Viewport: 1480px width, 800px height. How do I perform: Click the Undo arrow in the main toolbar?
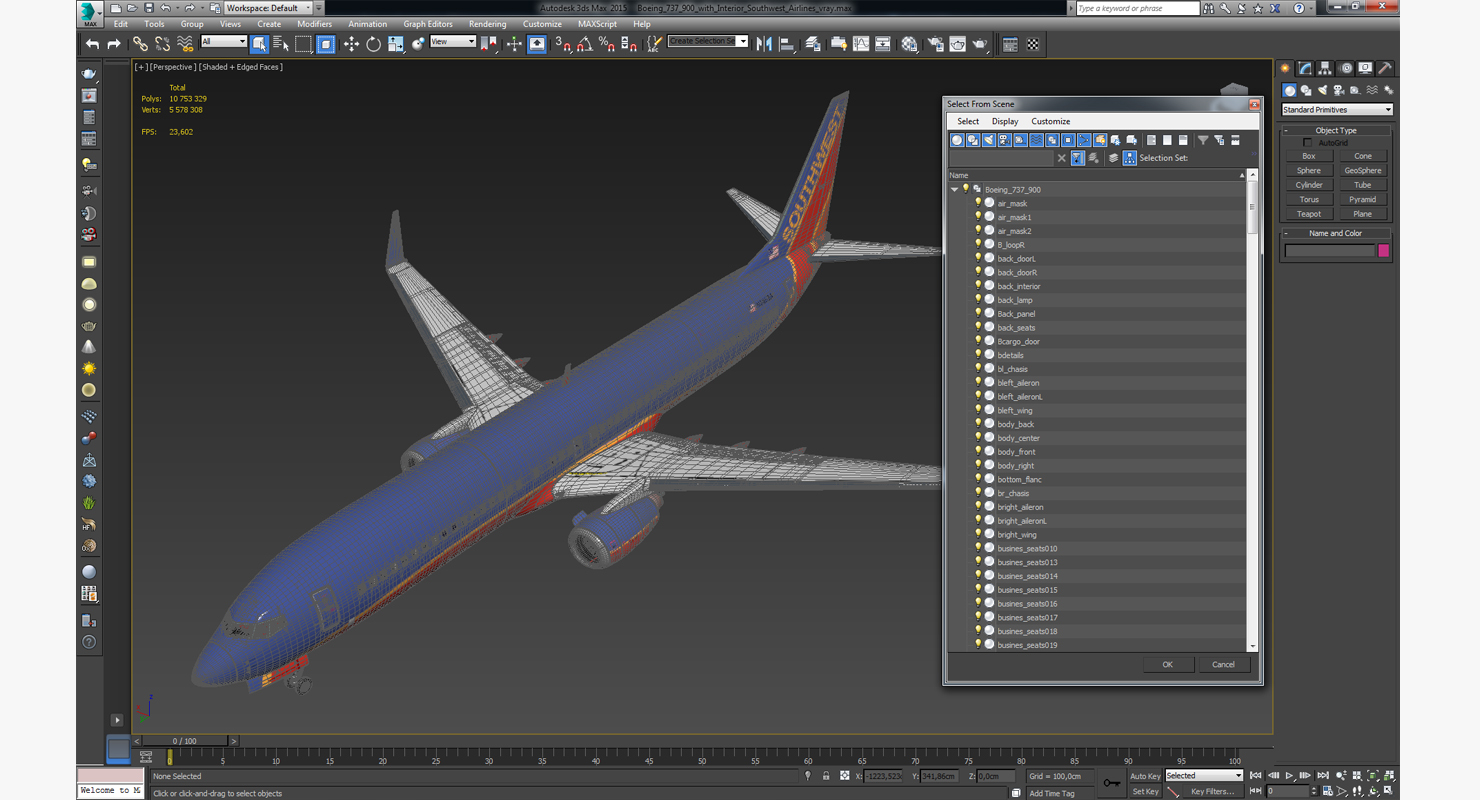[93, 44]
